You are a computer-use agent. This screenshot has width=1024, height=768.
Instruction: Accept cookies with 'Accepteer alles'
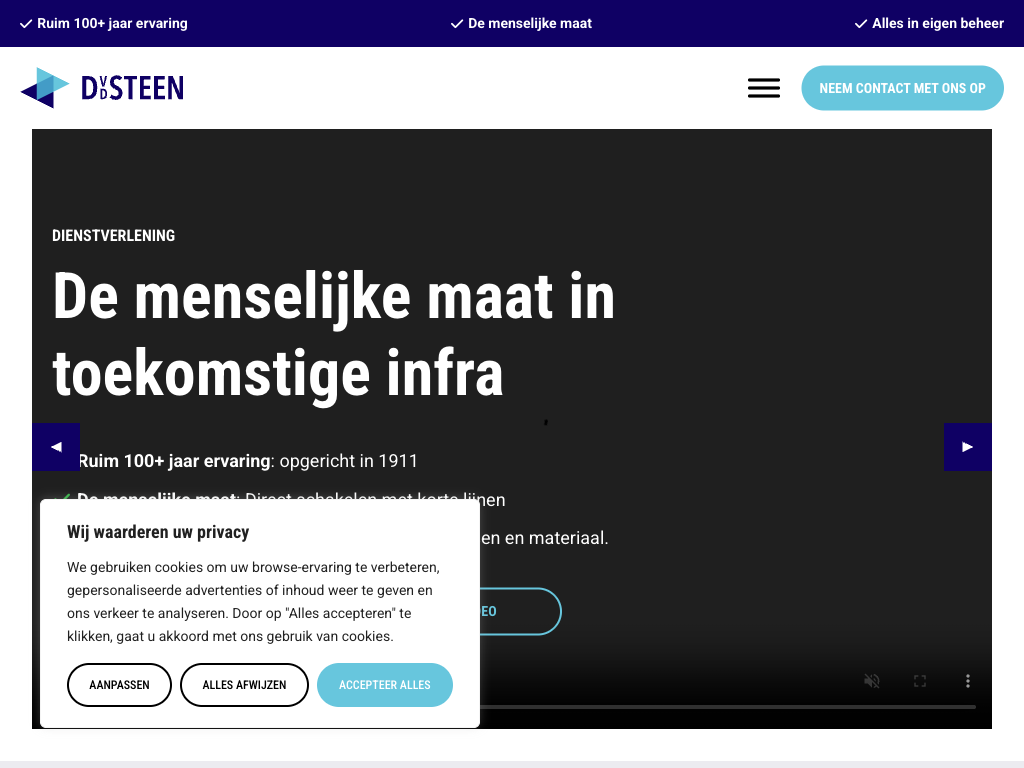[x=385, y=685]
